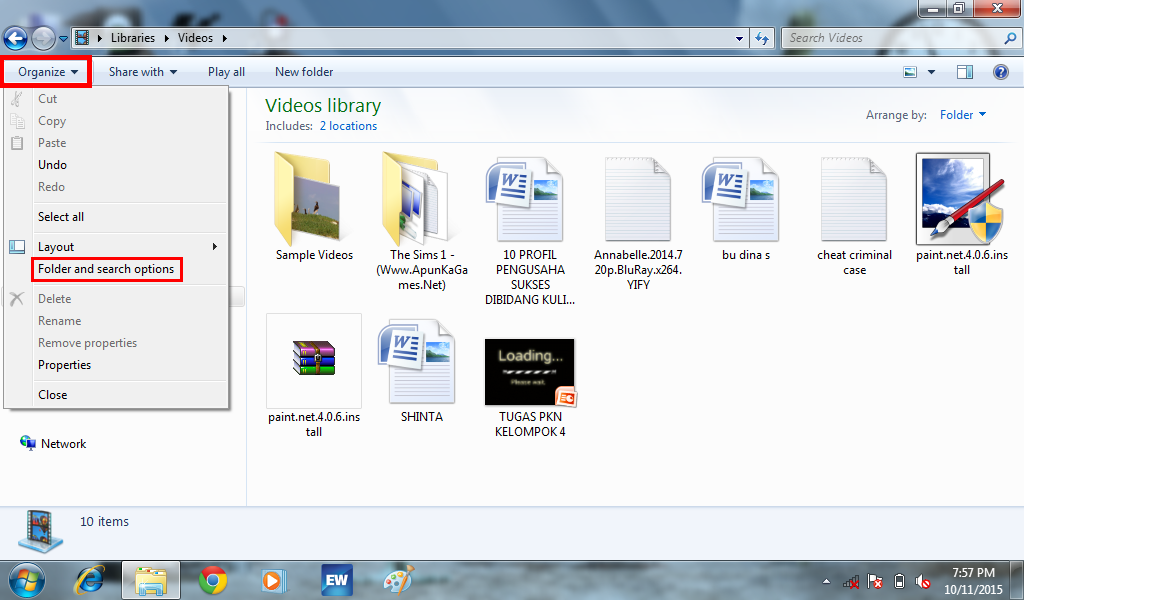The height and width of the screenshot is (600, 1152).
Task: Open Google Chrome from taskbar
Action: [213, 581]
